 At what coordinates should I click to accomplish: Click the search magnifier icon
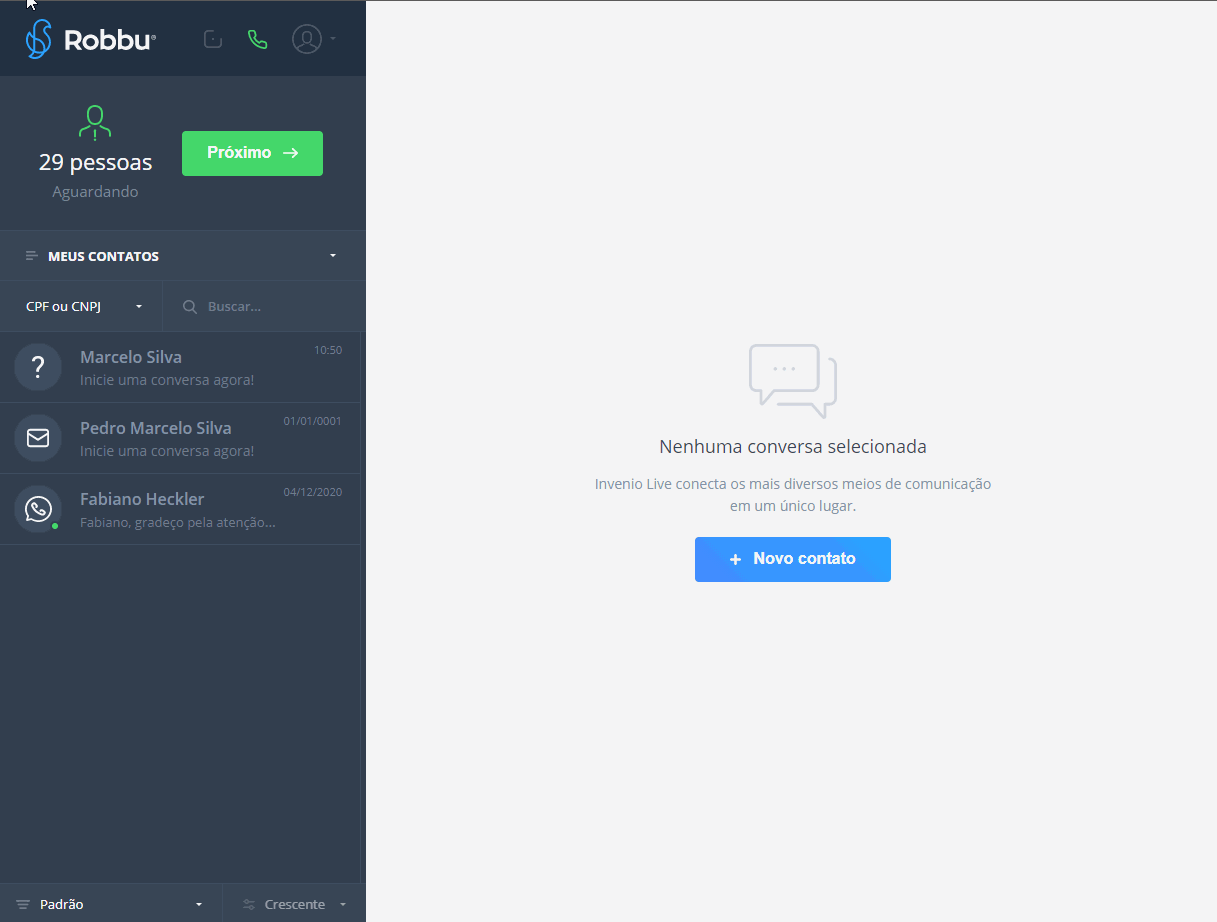tap(190, 307)
